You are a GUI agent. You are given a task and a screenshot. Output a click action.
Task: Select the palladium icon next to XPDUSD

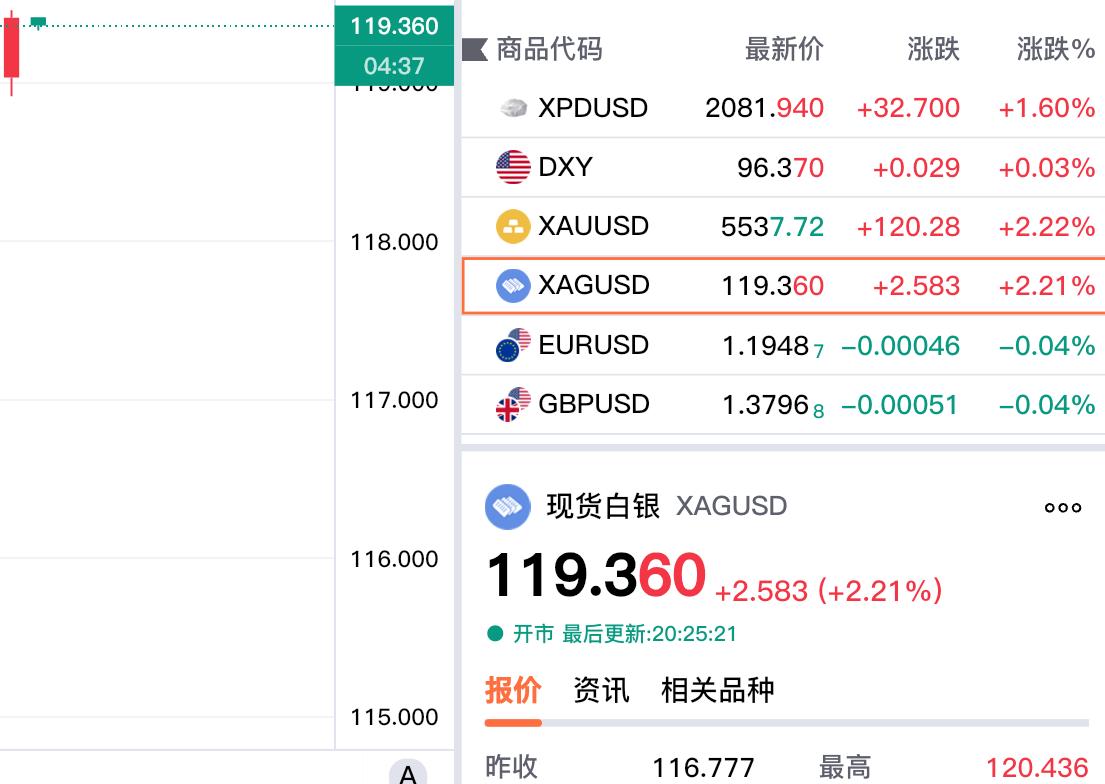(x=513, y=107)
